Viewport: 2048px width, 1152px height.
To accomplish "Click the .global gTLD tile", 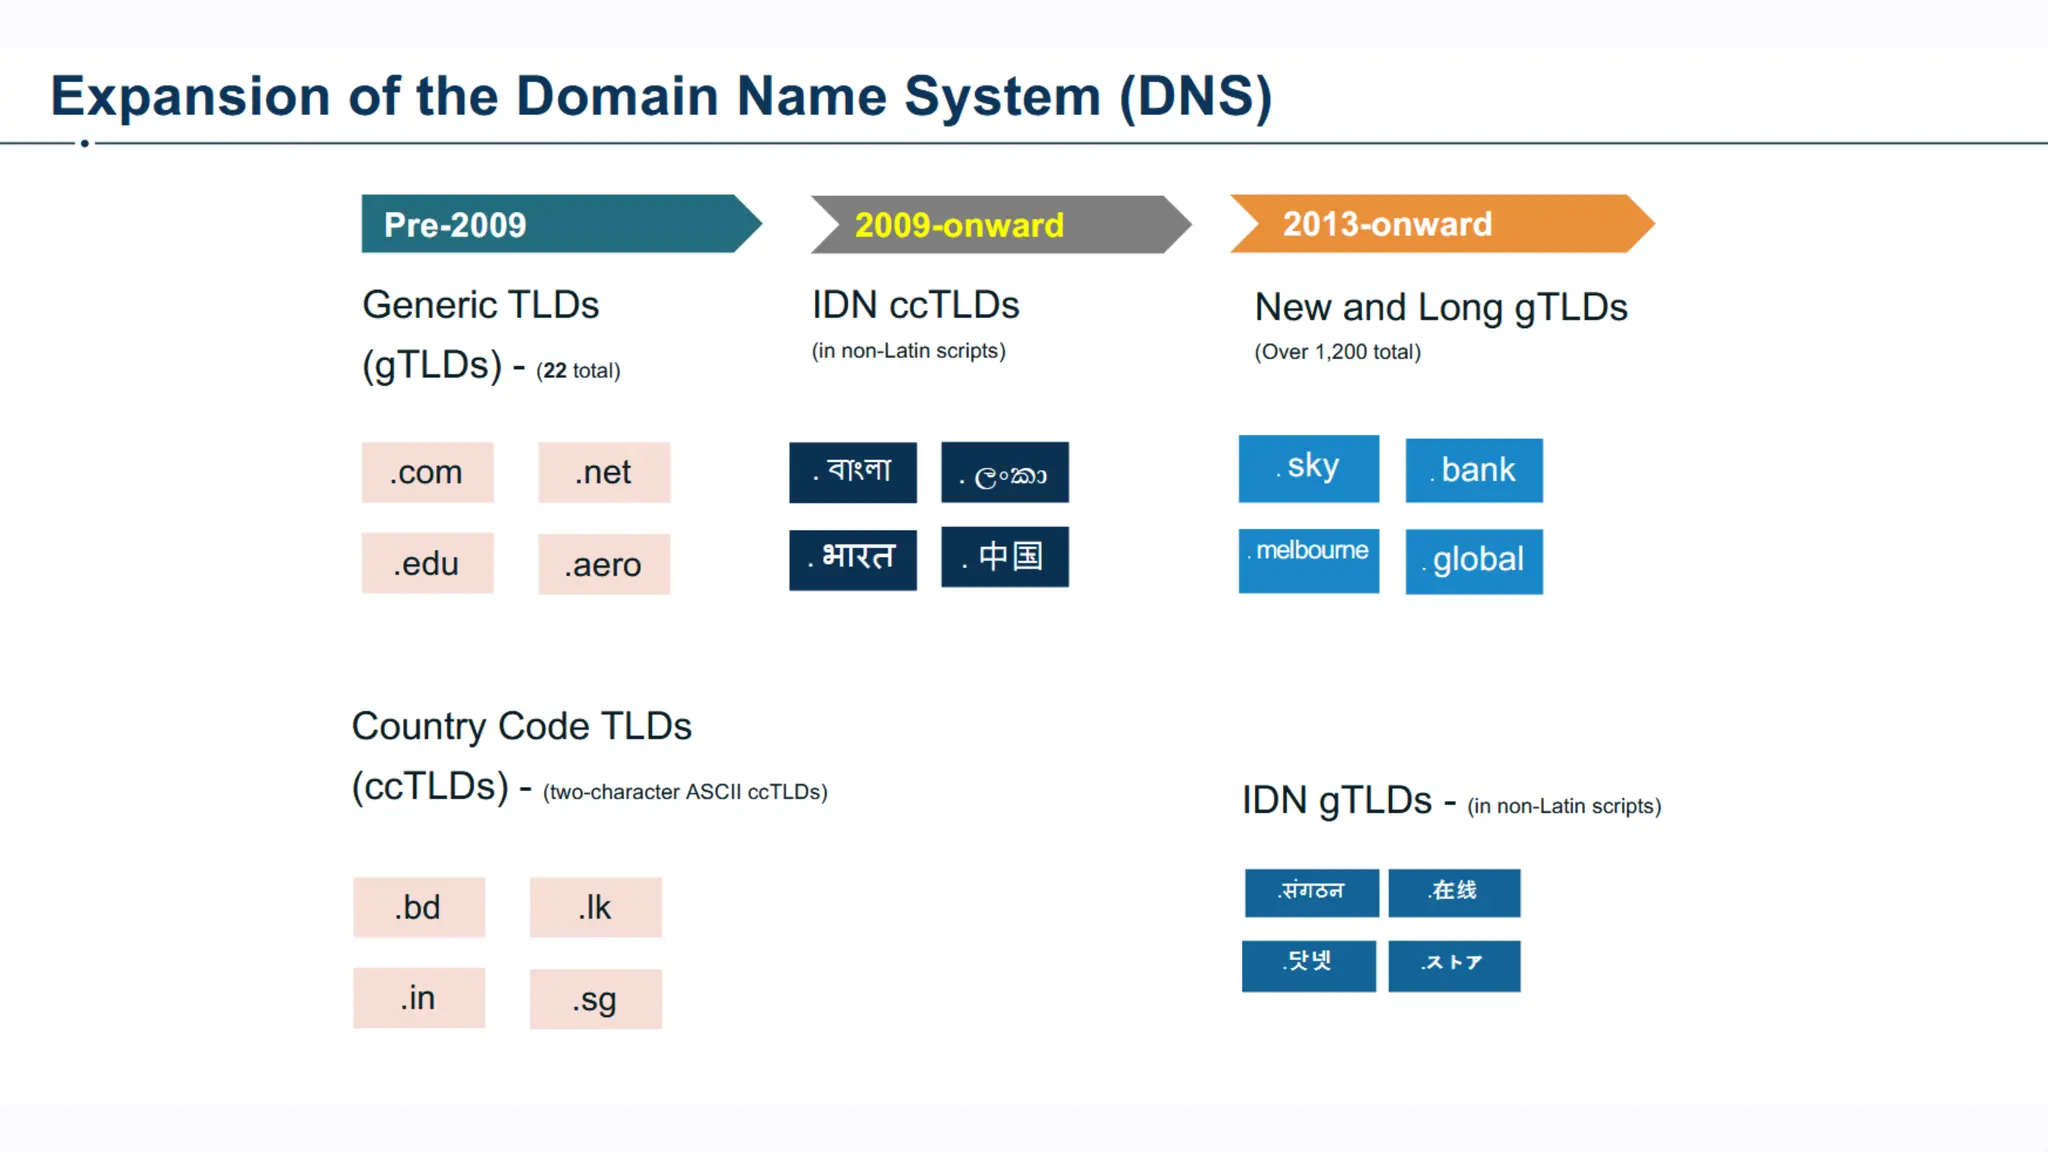I will click(1473, 561).
